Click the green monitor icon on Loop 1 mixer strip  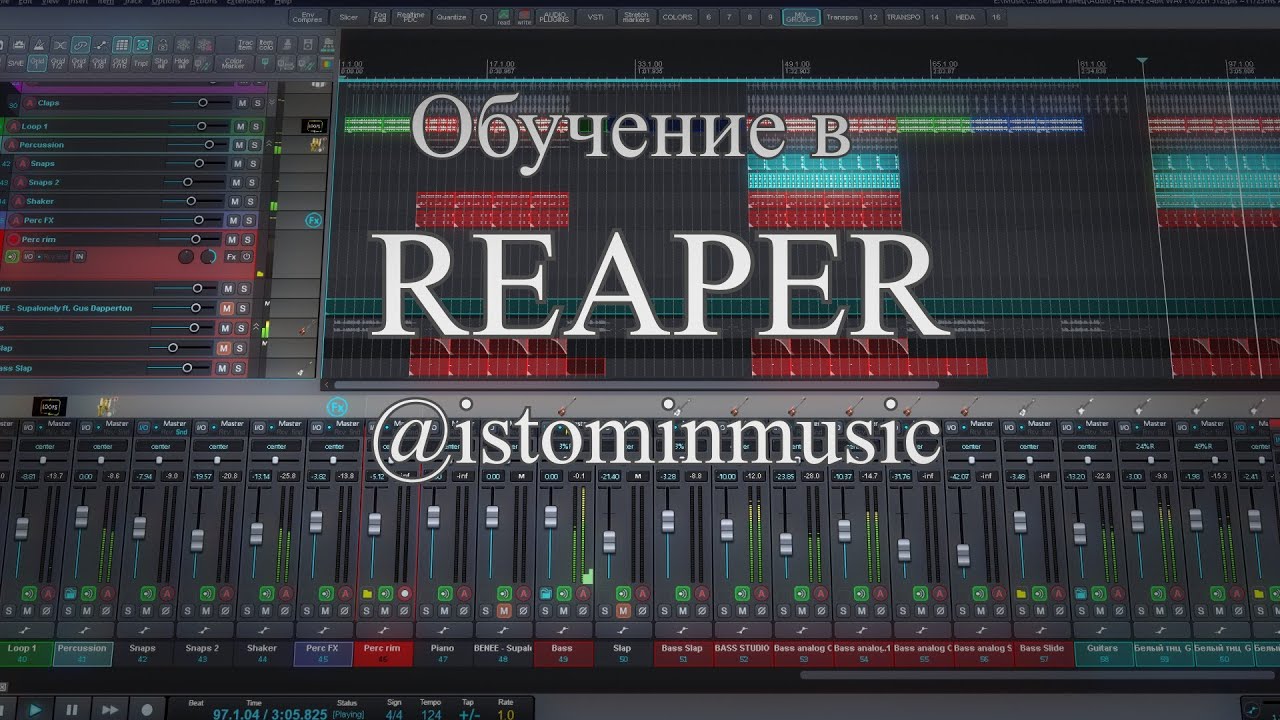click(x=29, y=593)
